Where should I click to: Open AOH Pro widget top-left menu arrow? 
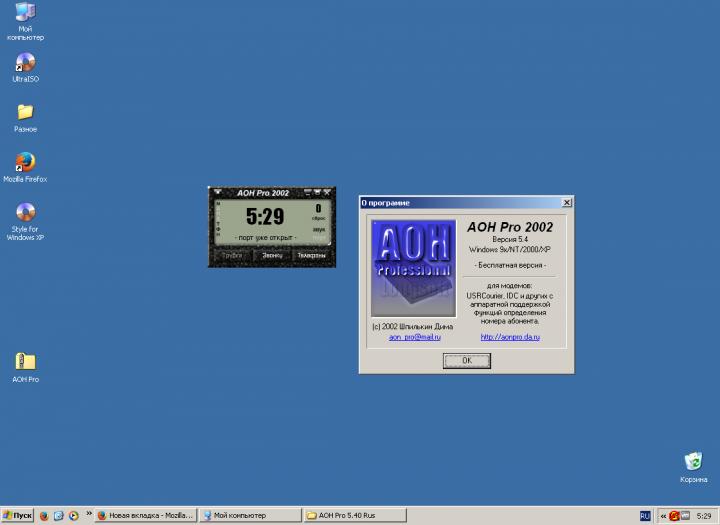[218, 191]
